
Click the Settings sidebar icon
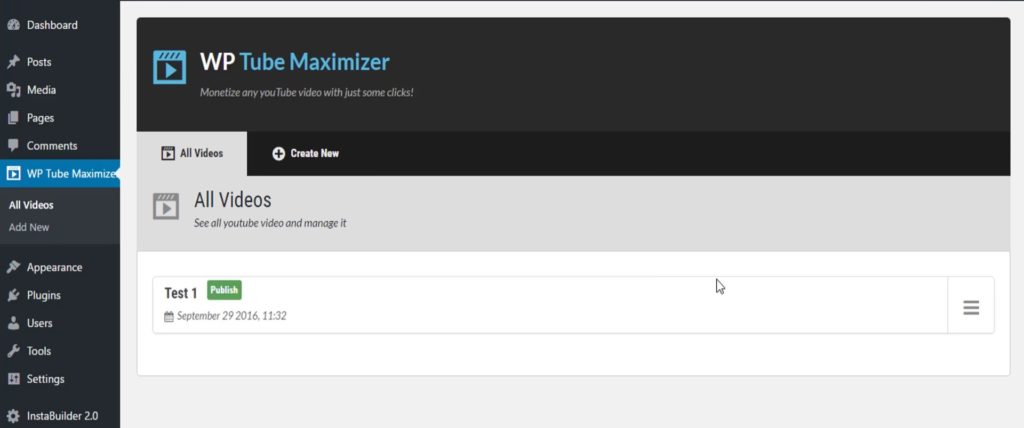13,379
